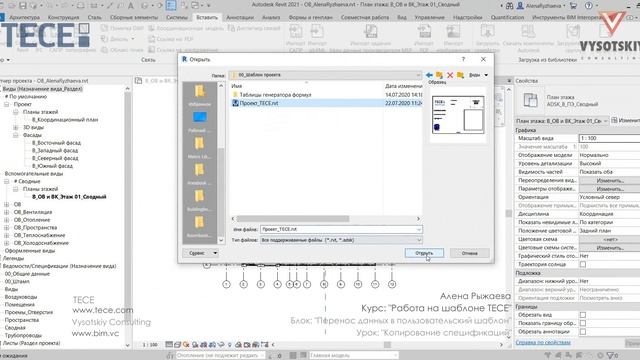Viewport: 640px width, 360px height.
Task: Click the text 'A' tool in Quick Access toolbar
Action: click(x=131, y=6)
